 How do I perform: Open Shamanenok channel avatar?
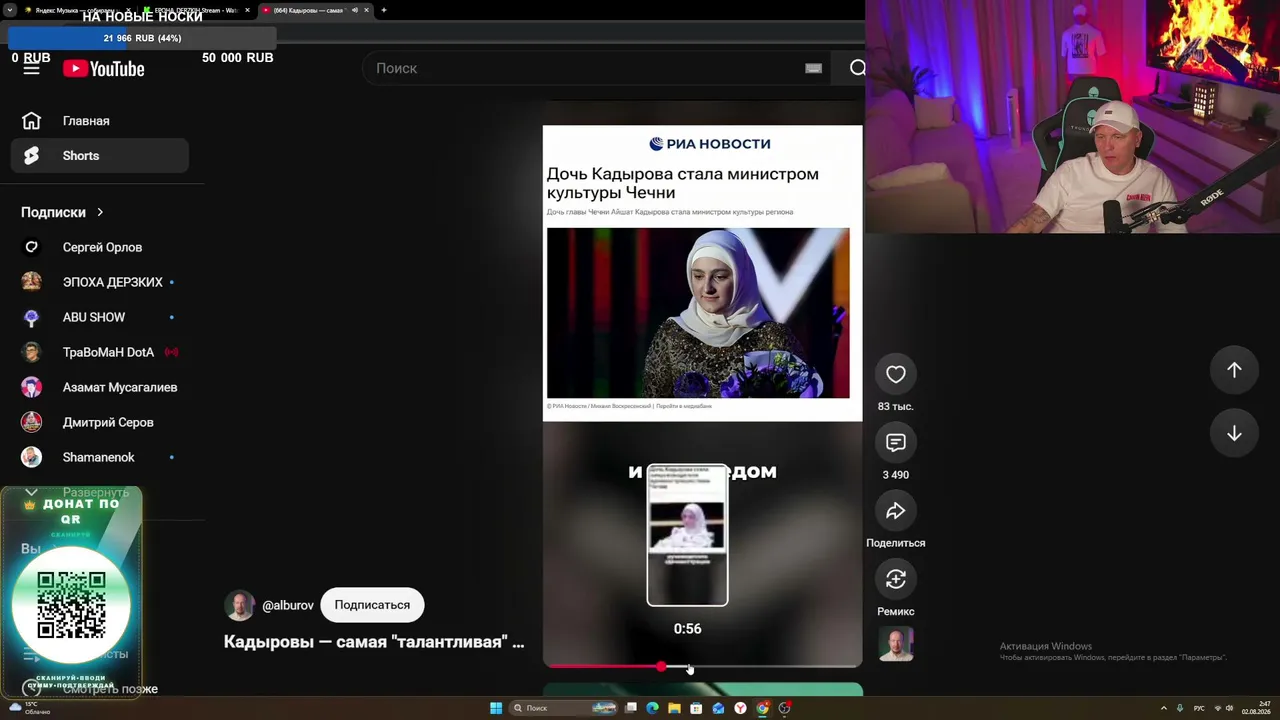coord(32,457)
